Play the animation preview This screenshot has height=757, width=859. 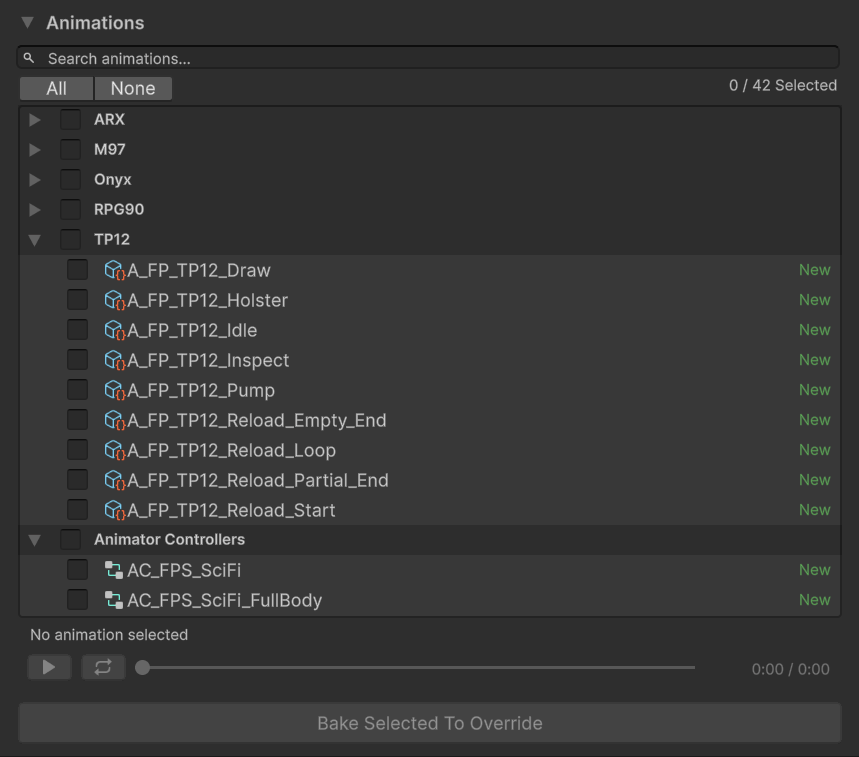tap(49, 667)
